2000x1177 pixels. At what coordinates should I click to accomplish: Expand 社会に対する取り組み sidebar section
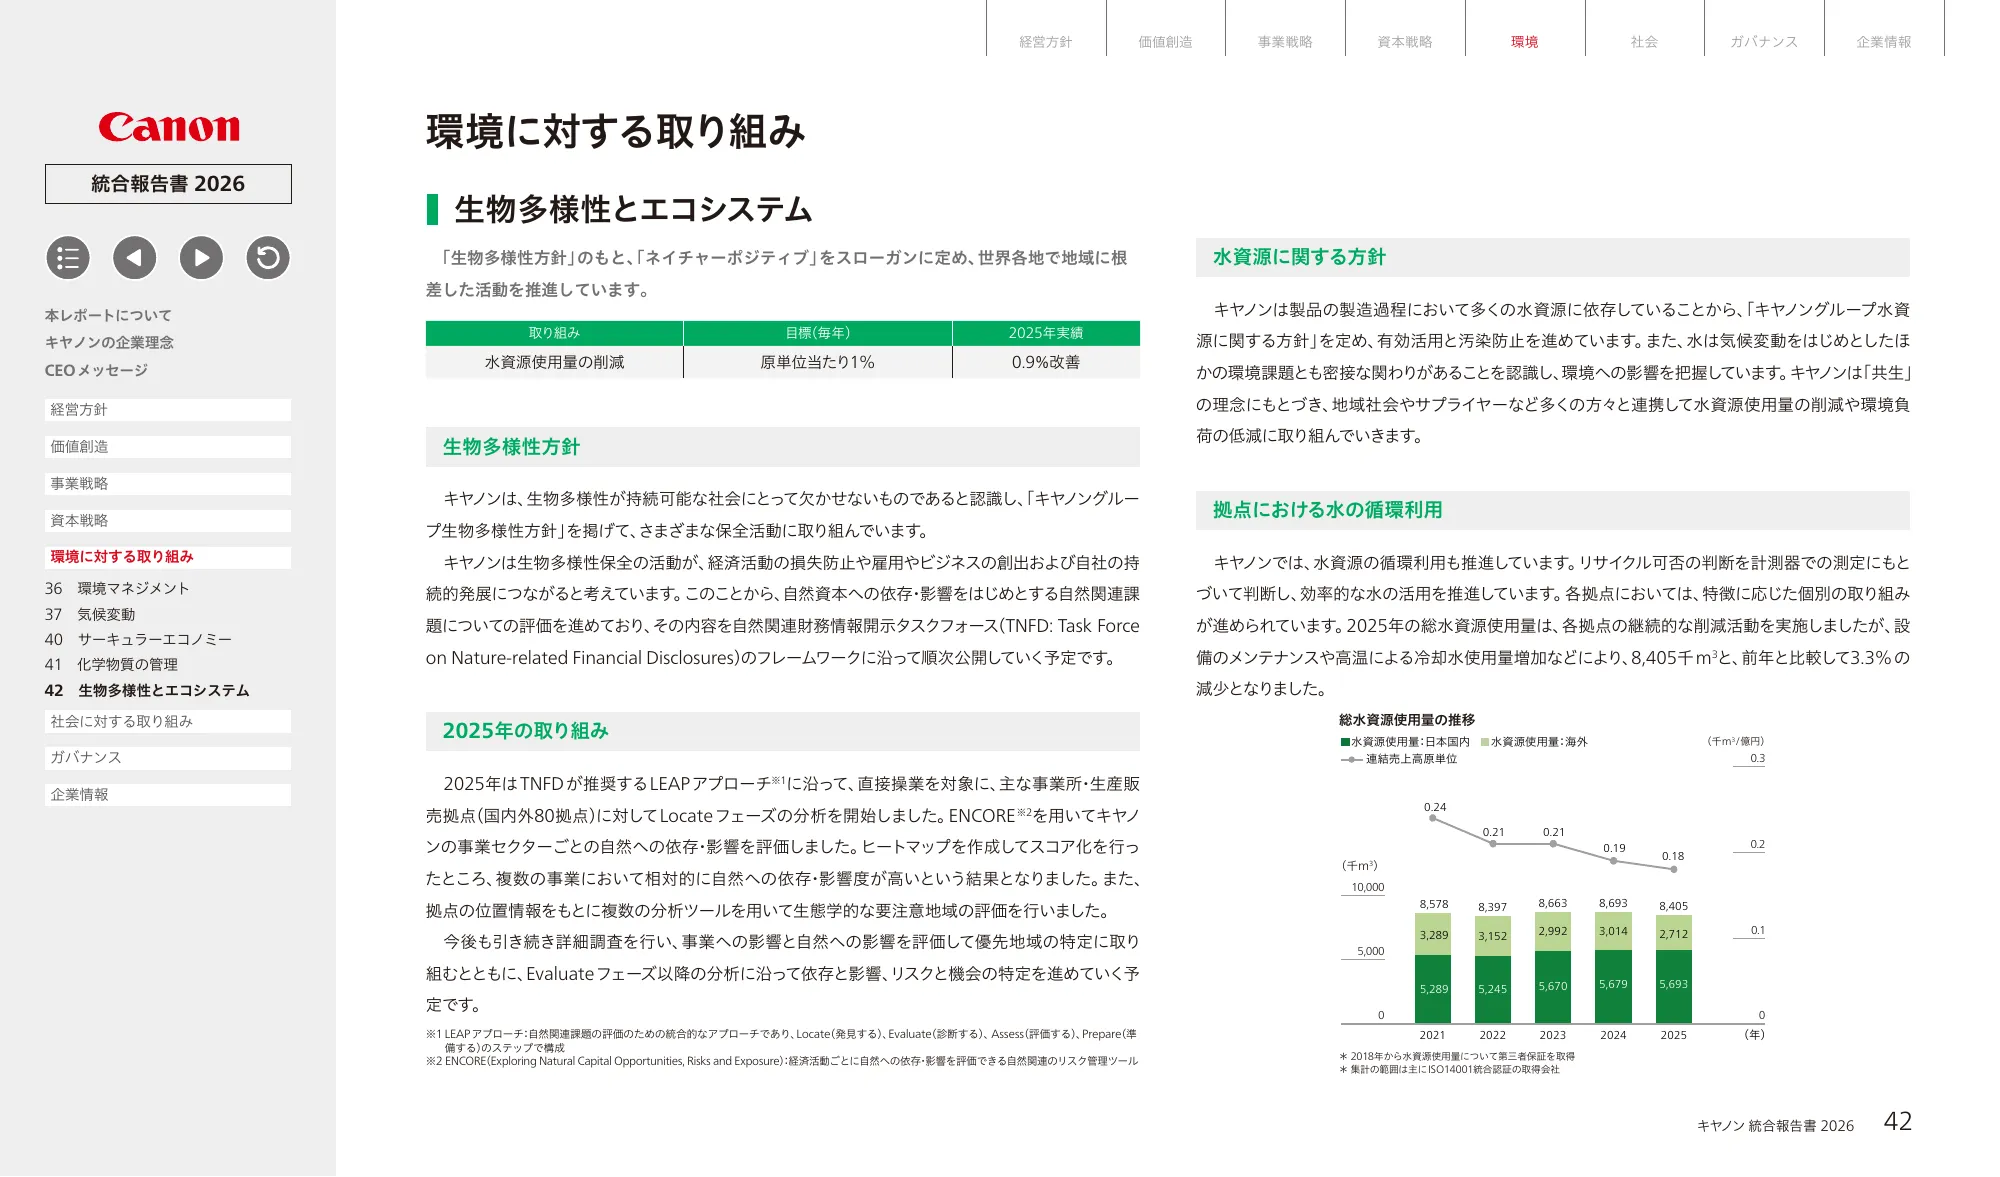[168, 721]
